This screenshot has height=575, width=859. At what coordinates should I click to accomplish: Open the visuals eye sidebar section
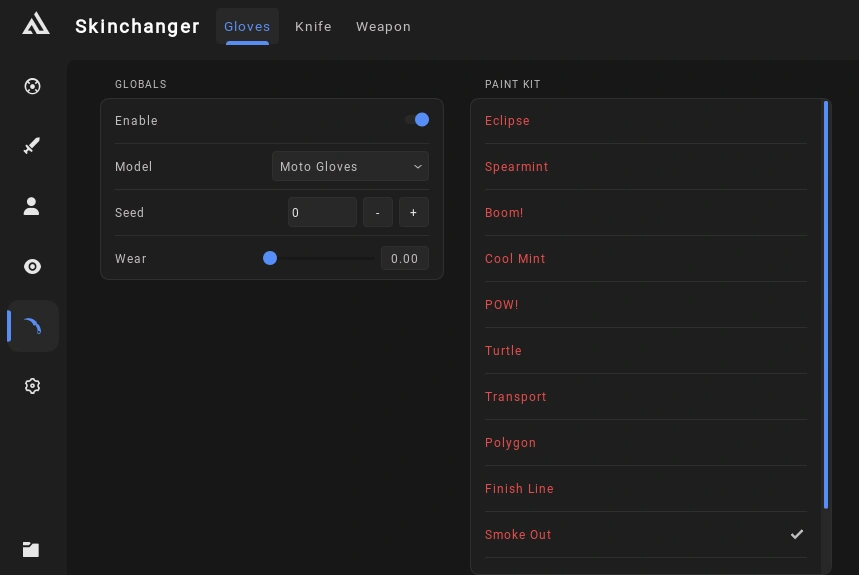[x=32, y=266]
